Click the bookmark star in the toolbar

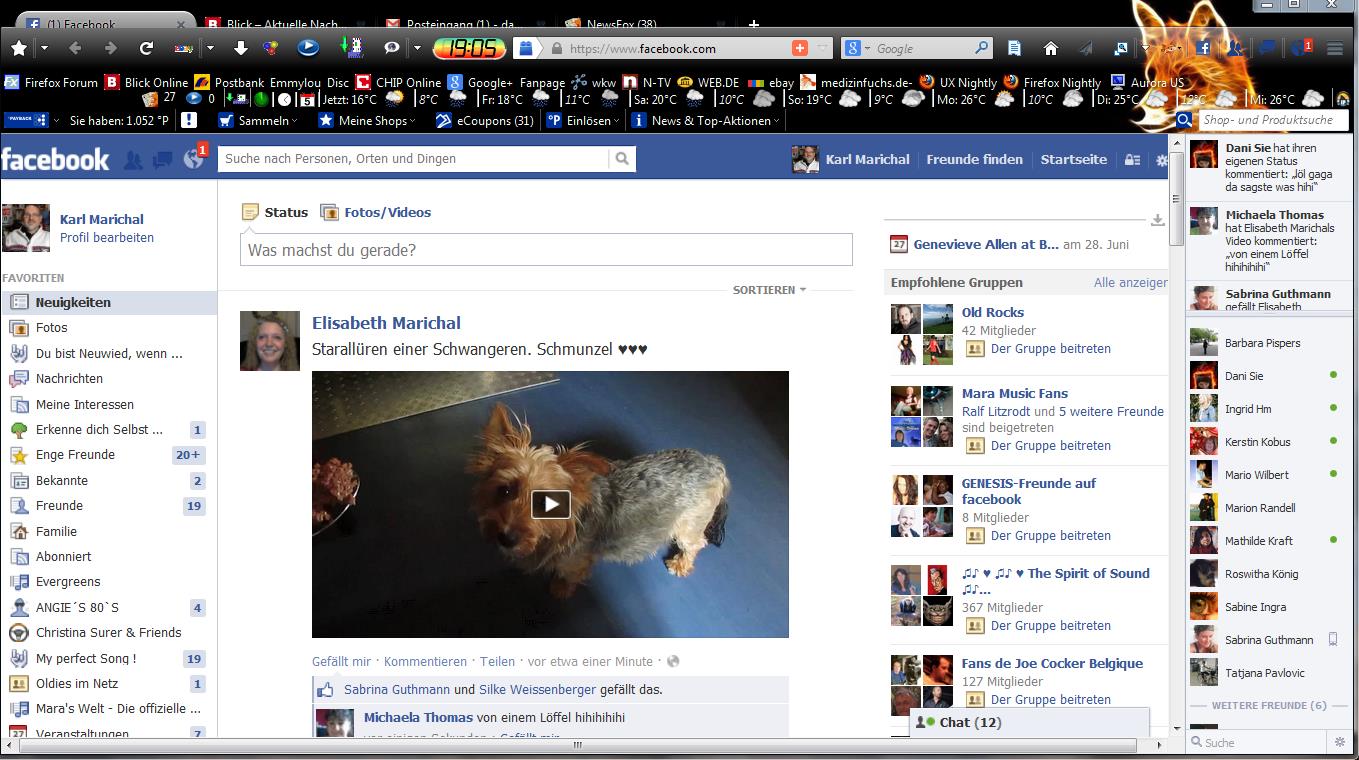pos(19,47)
